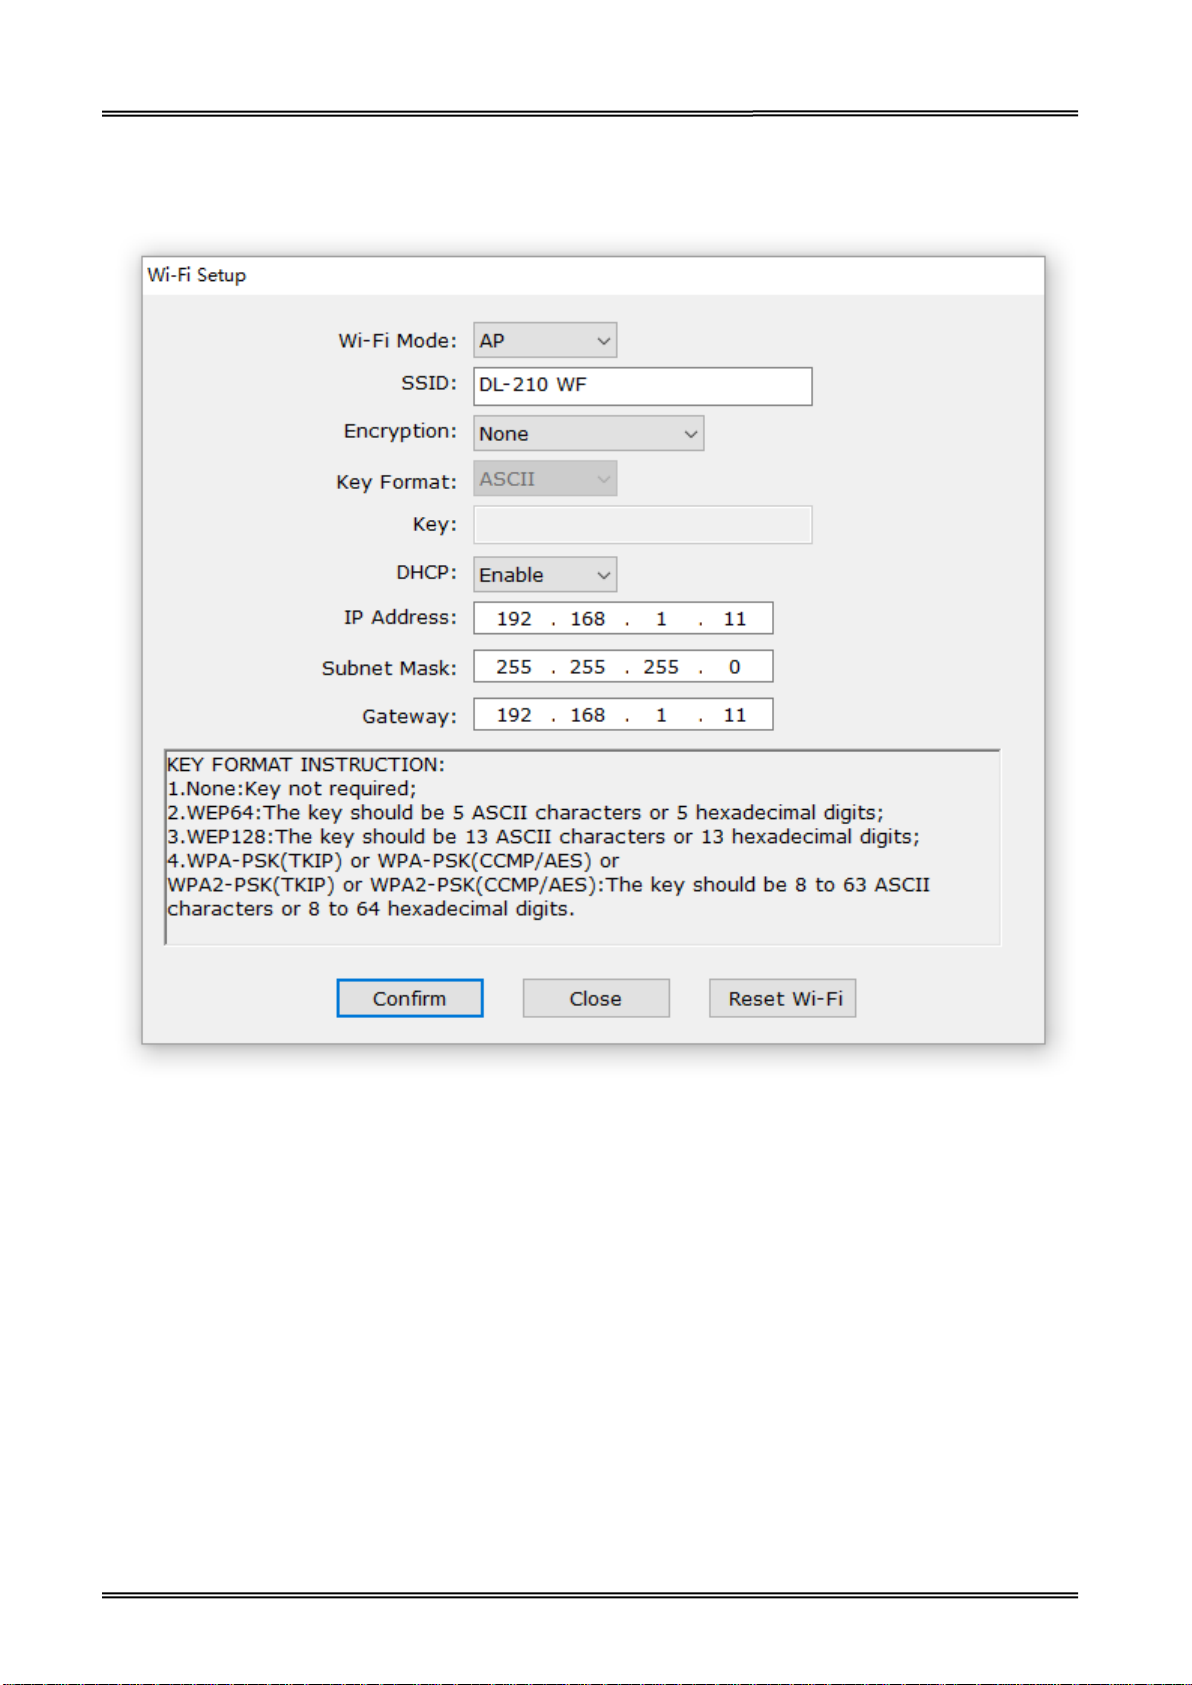Open the DHCP dropdown set to Enable
Viewport: 1192px width, 1685px height.
tap(545, 575)
